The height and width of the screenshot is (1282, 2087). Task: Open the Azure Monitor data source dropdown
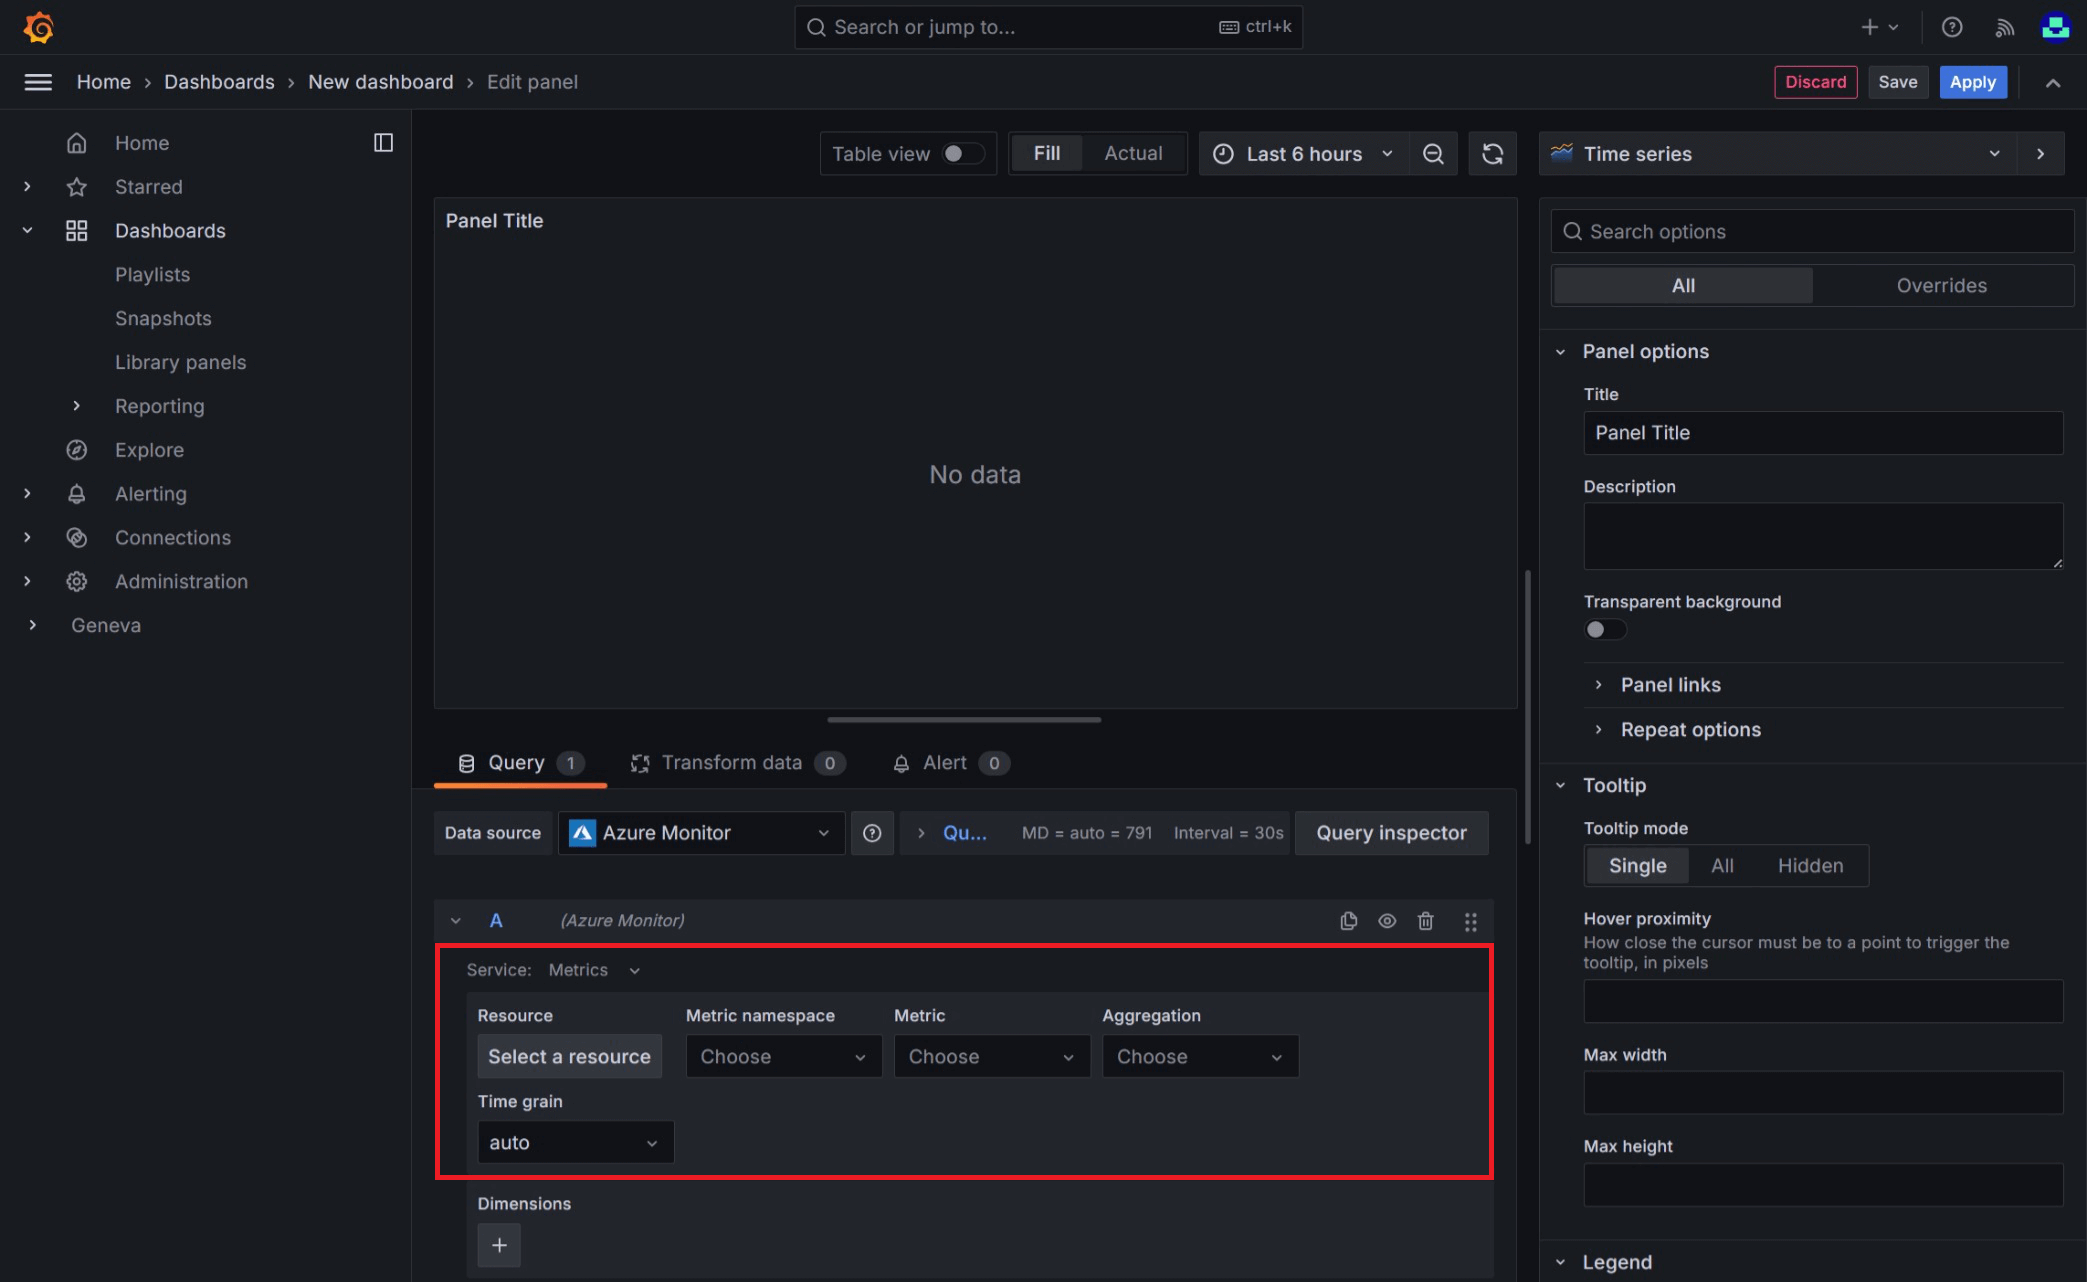(700, 833)
